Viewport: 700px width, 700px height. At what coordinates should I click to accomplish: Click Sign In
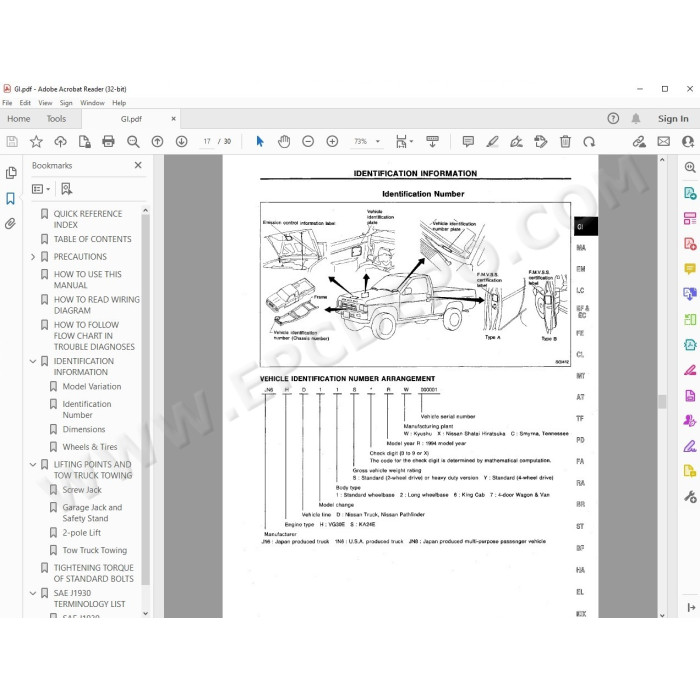673,119
